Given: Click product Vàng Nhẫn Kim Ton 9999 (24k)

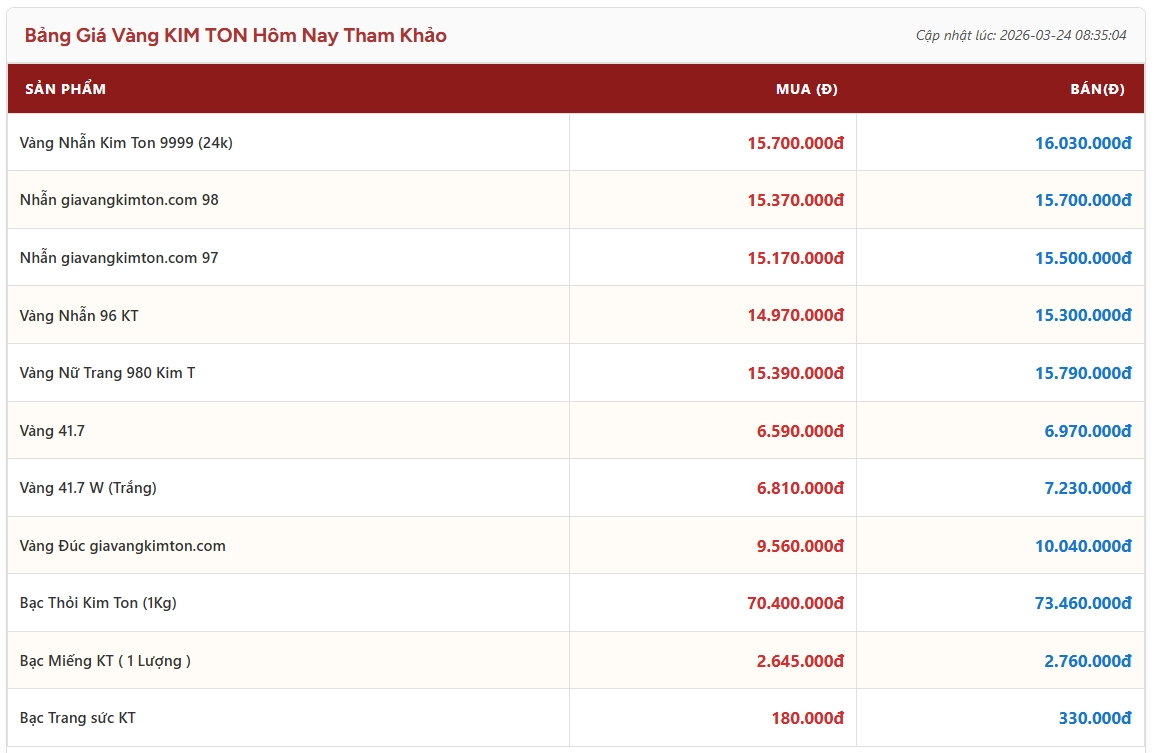Looking at the screenshot, I should pyautogui.click(x=126, y=143).
